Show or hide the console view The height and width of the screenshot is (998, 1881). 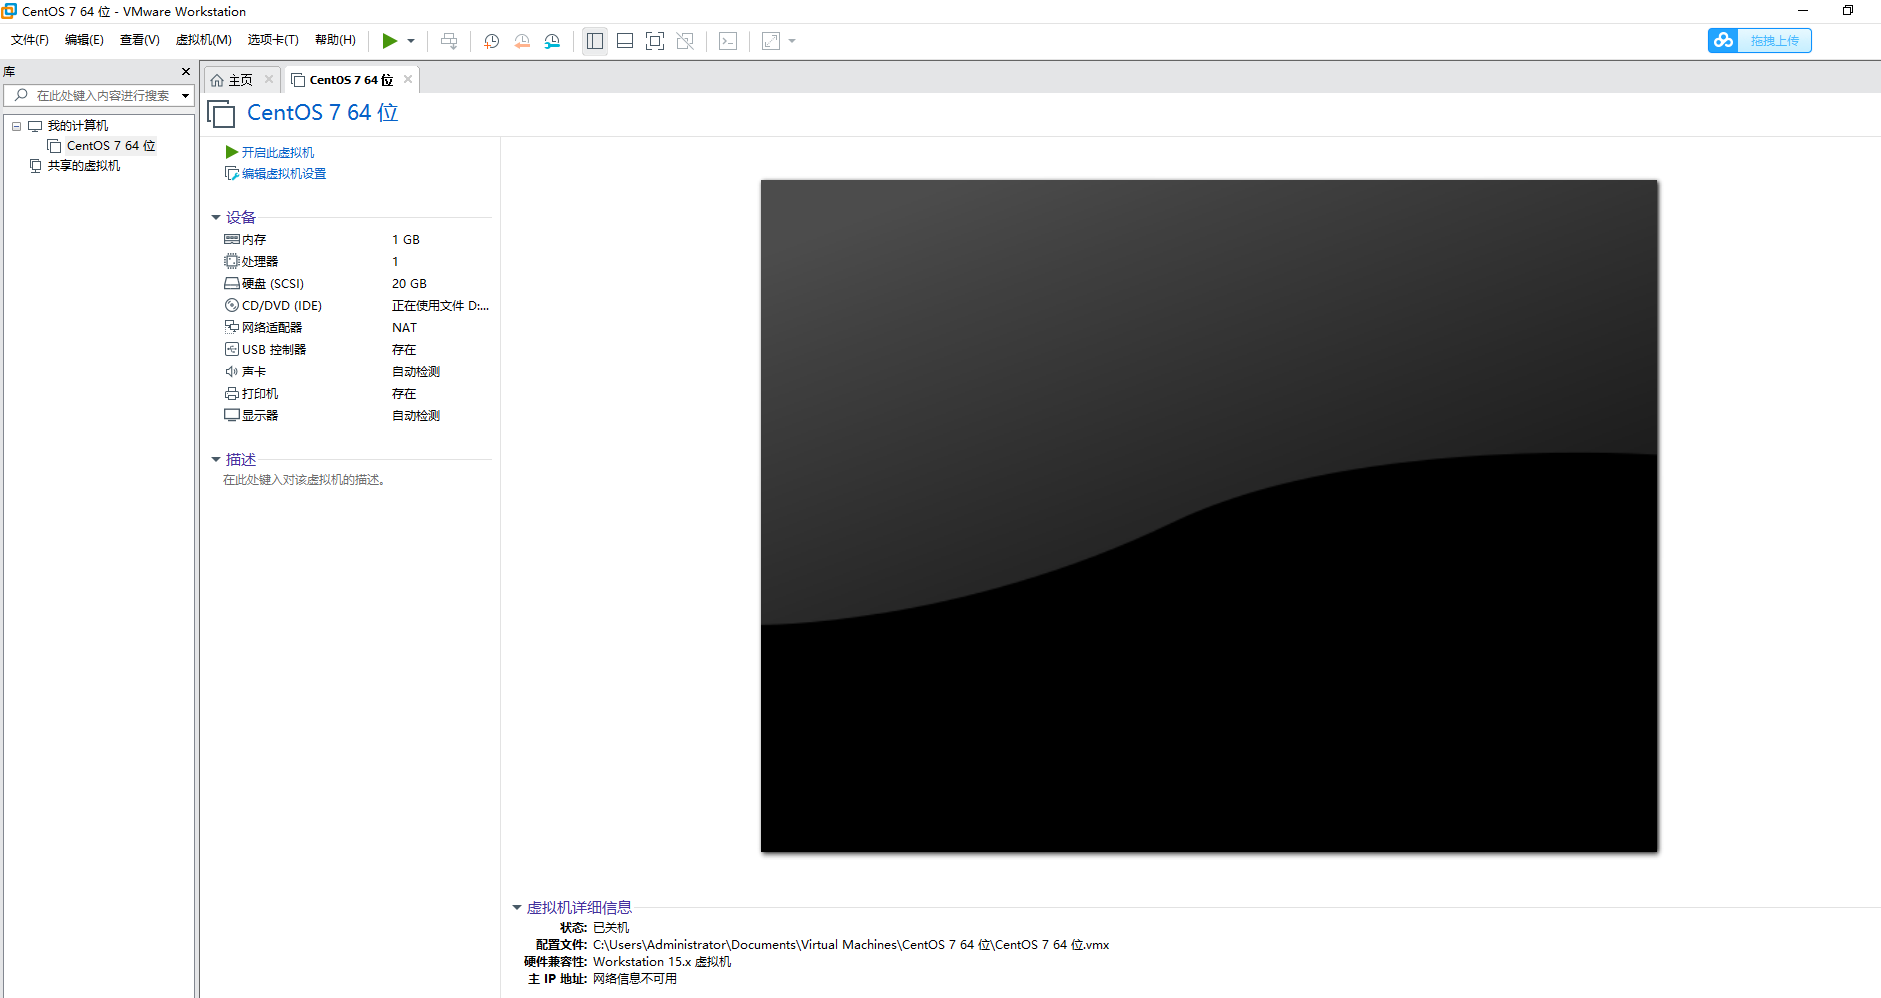pos(728,41)
